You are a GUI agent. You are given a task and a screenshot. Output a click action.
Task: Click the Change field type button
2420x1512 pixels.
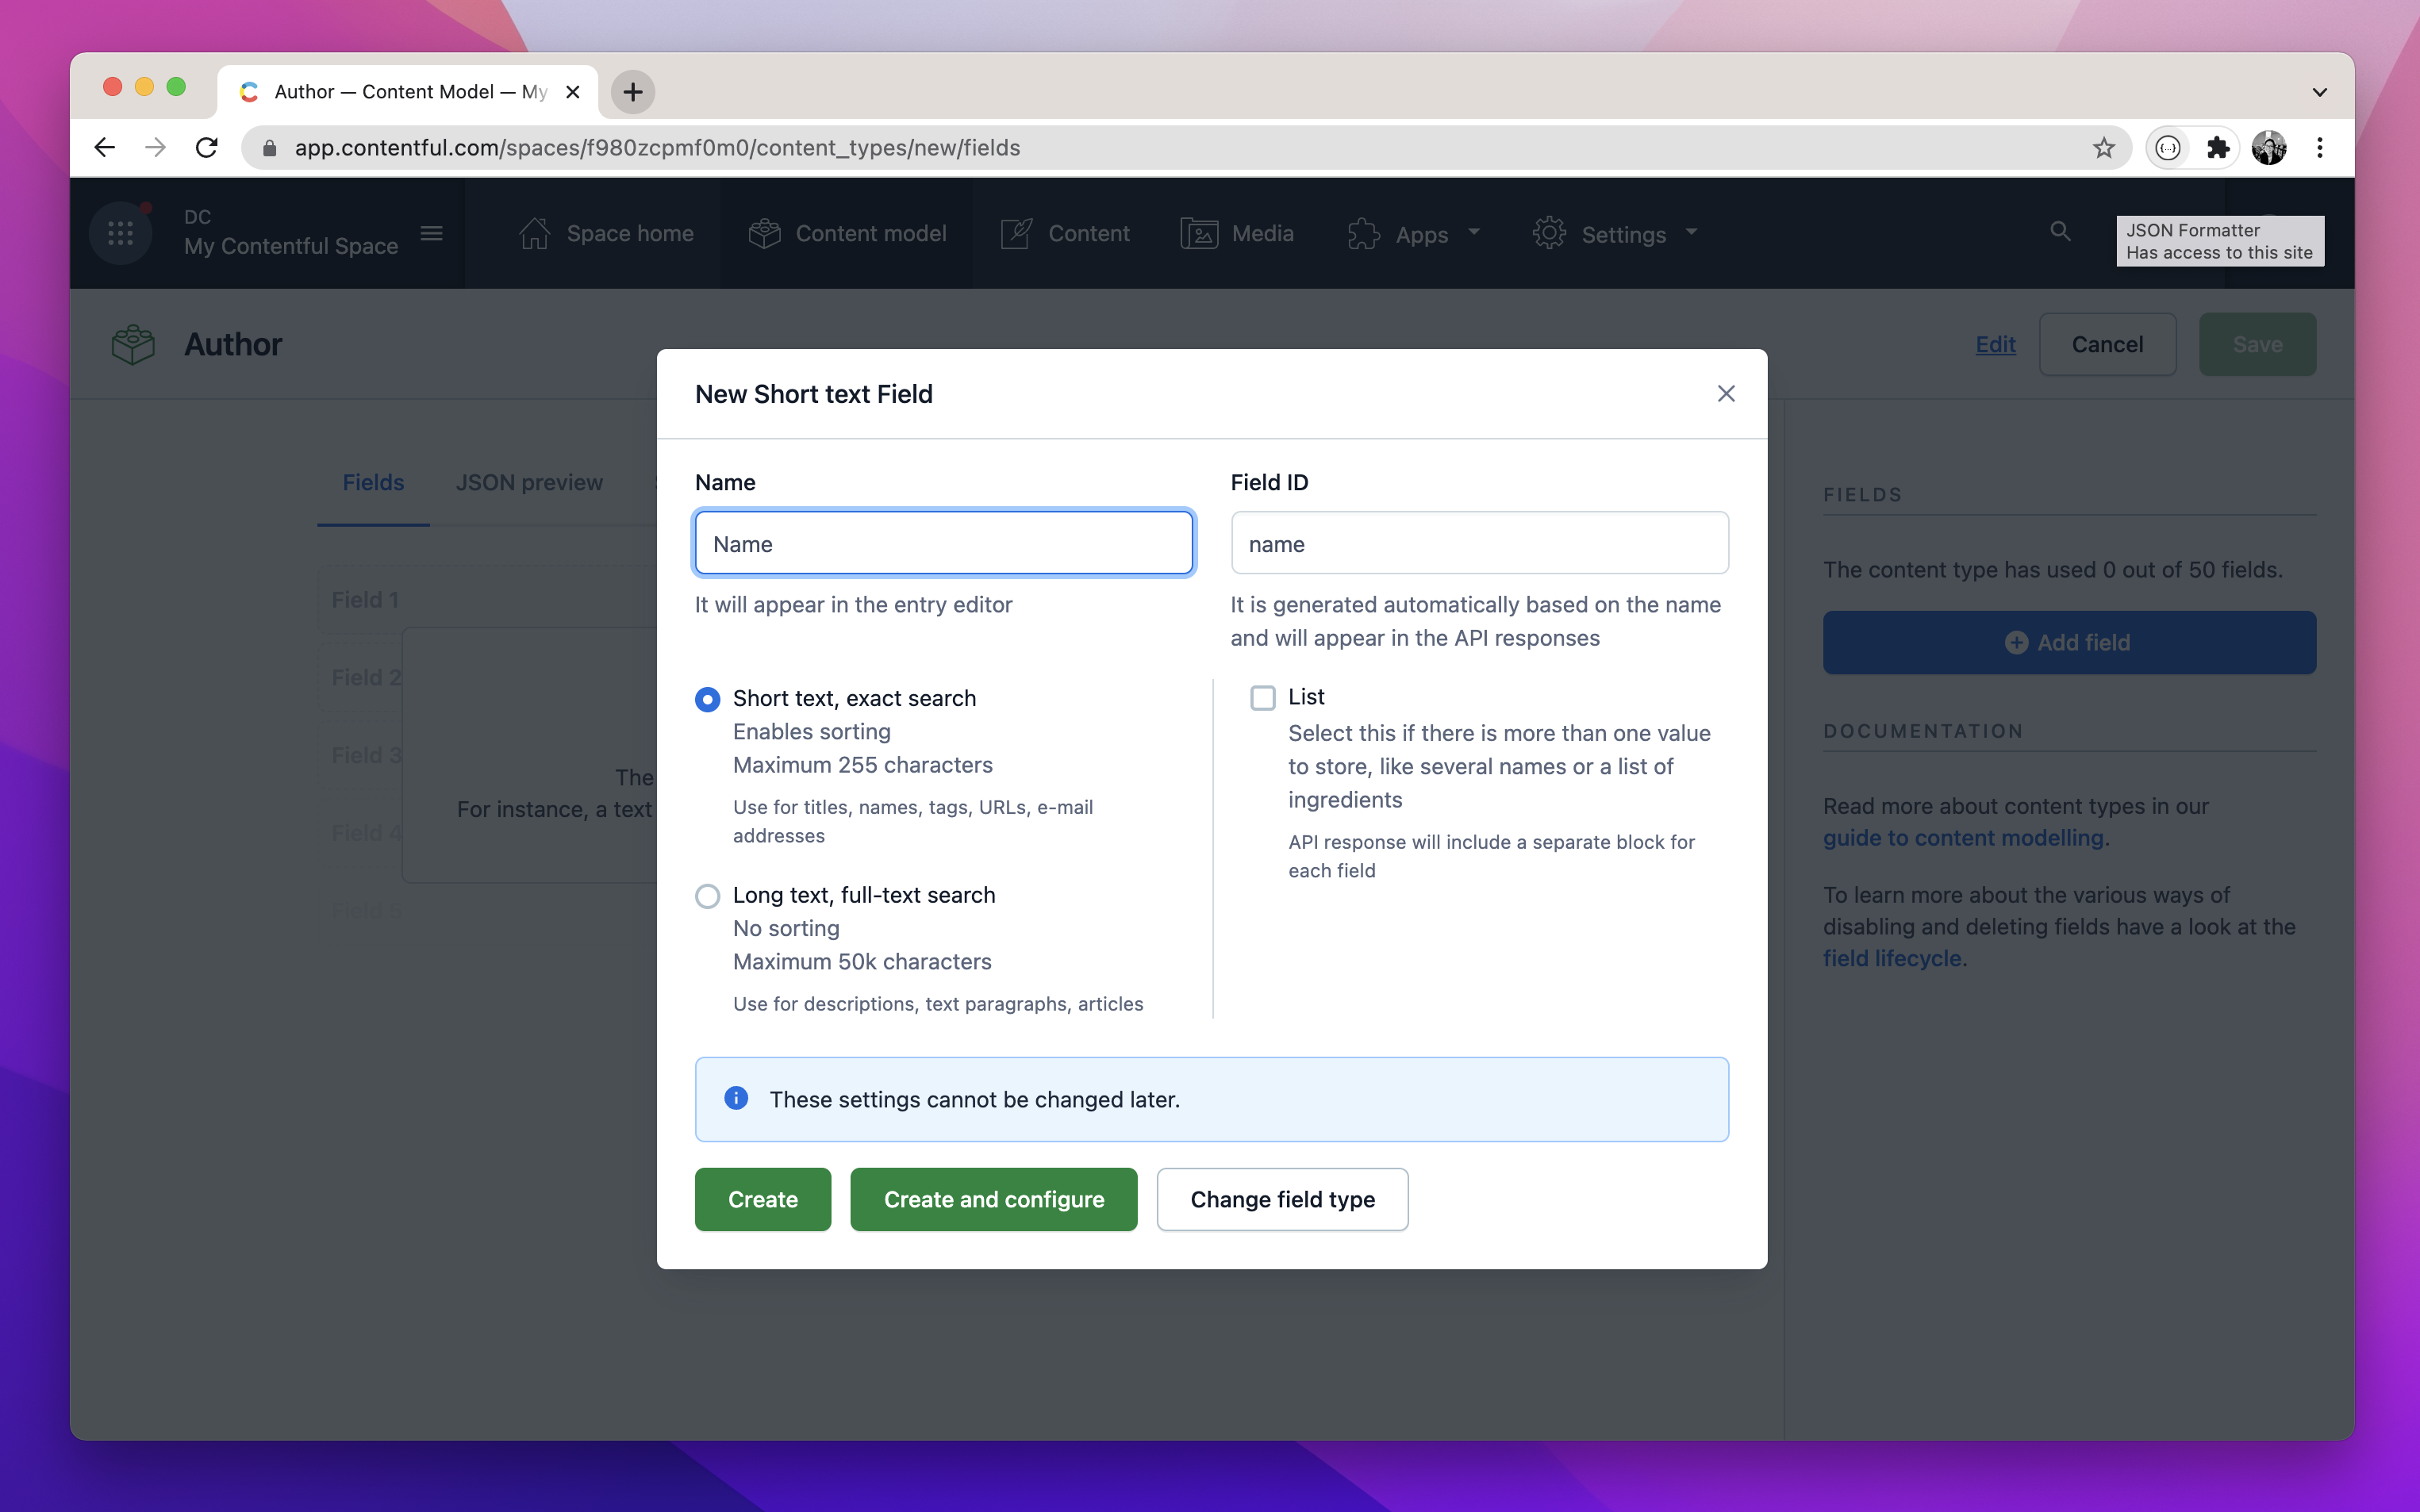click(1282, 1199)
